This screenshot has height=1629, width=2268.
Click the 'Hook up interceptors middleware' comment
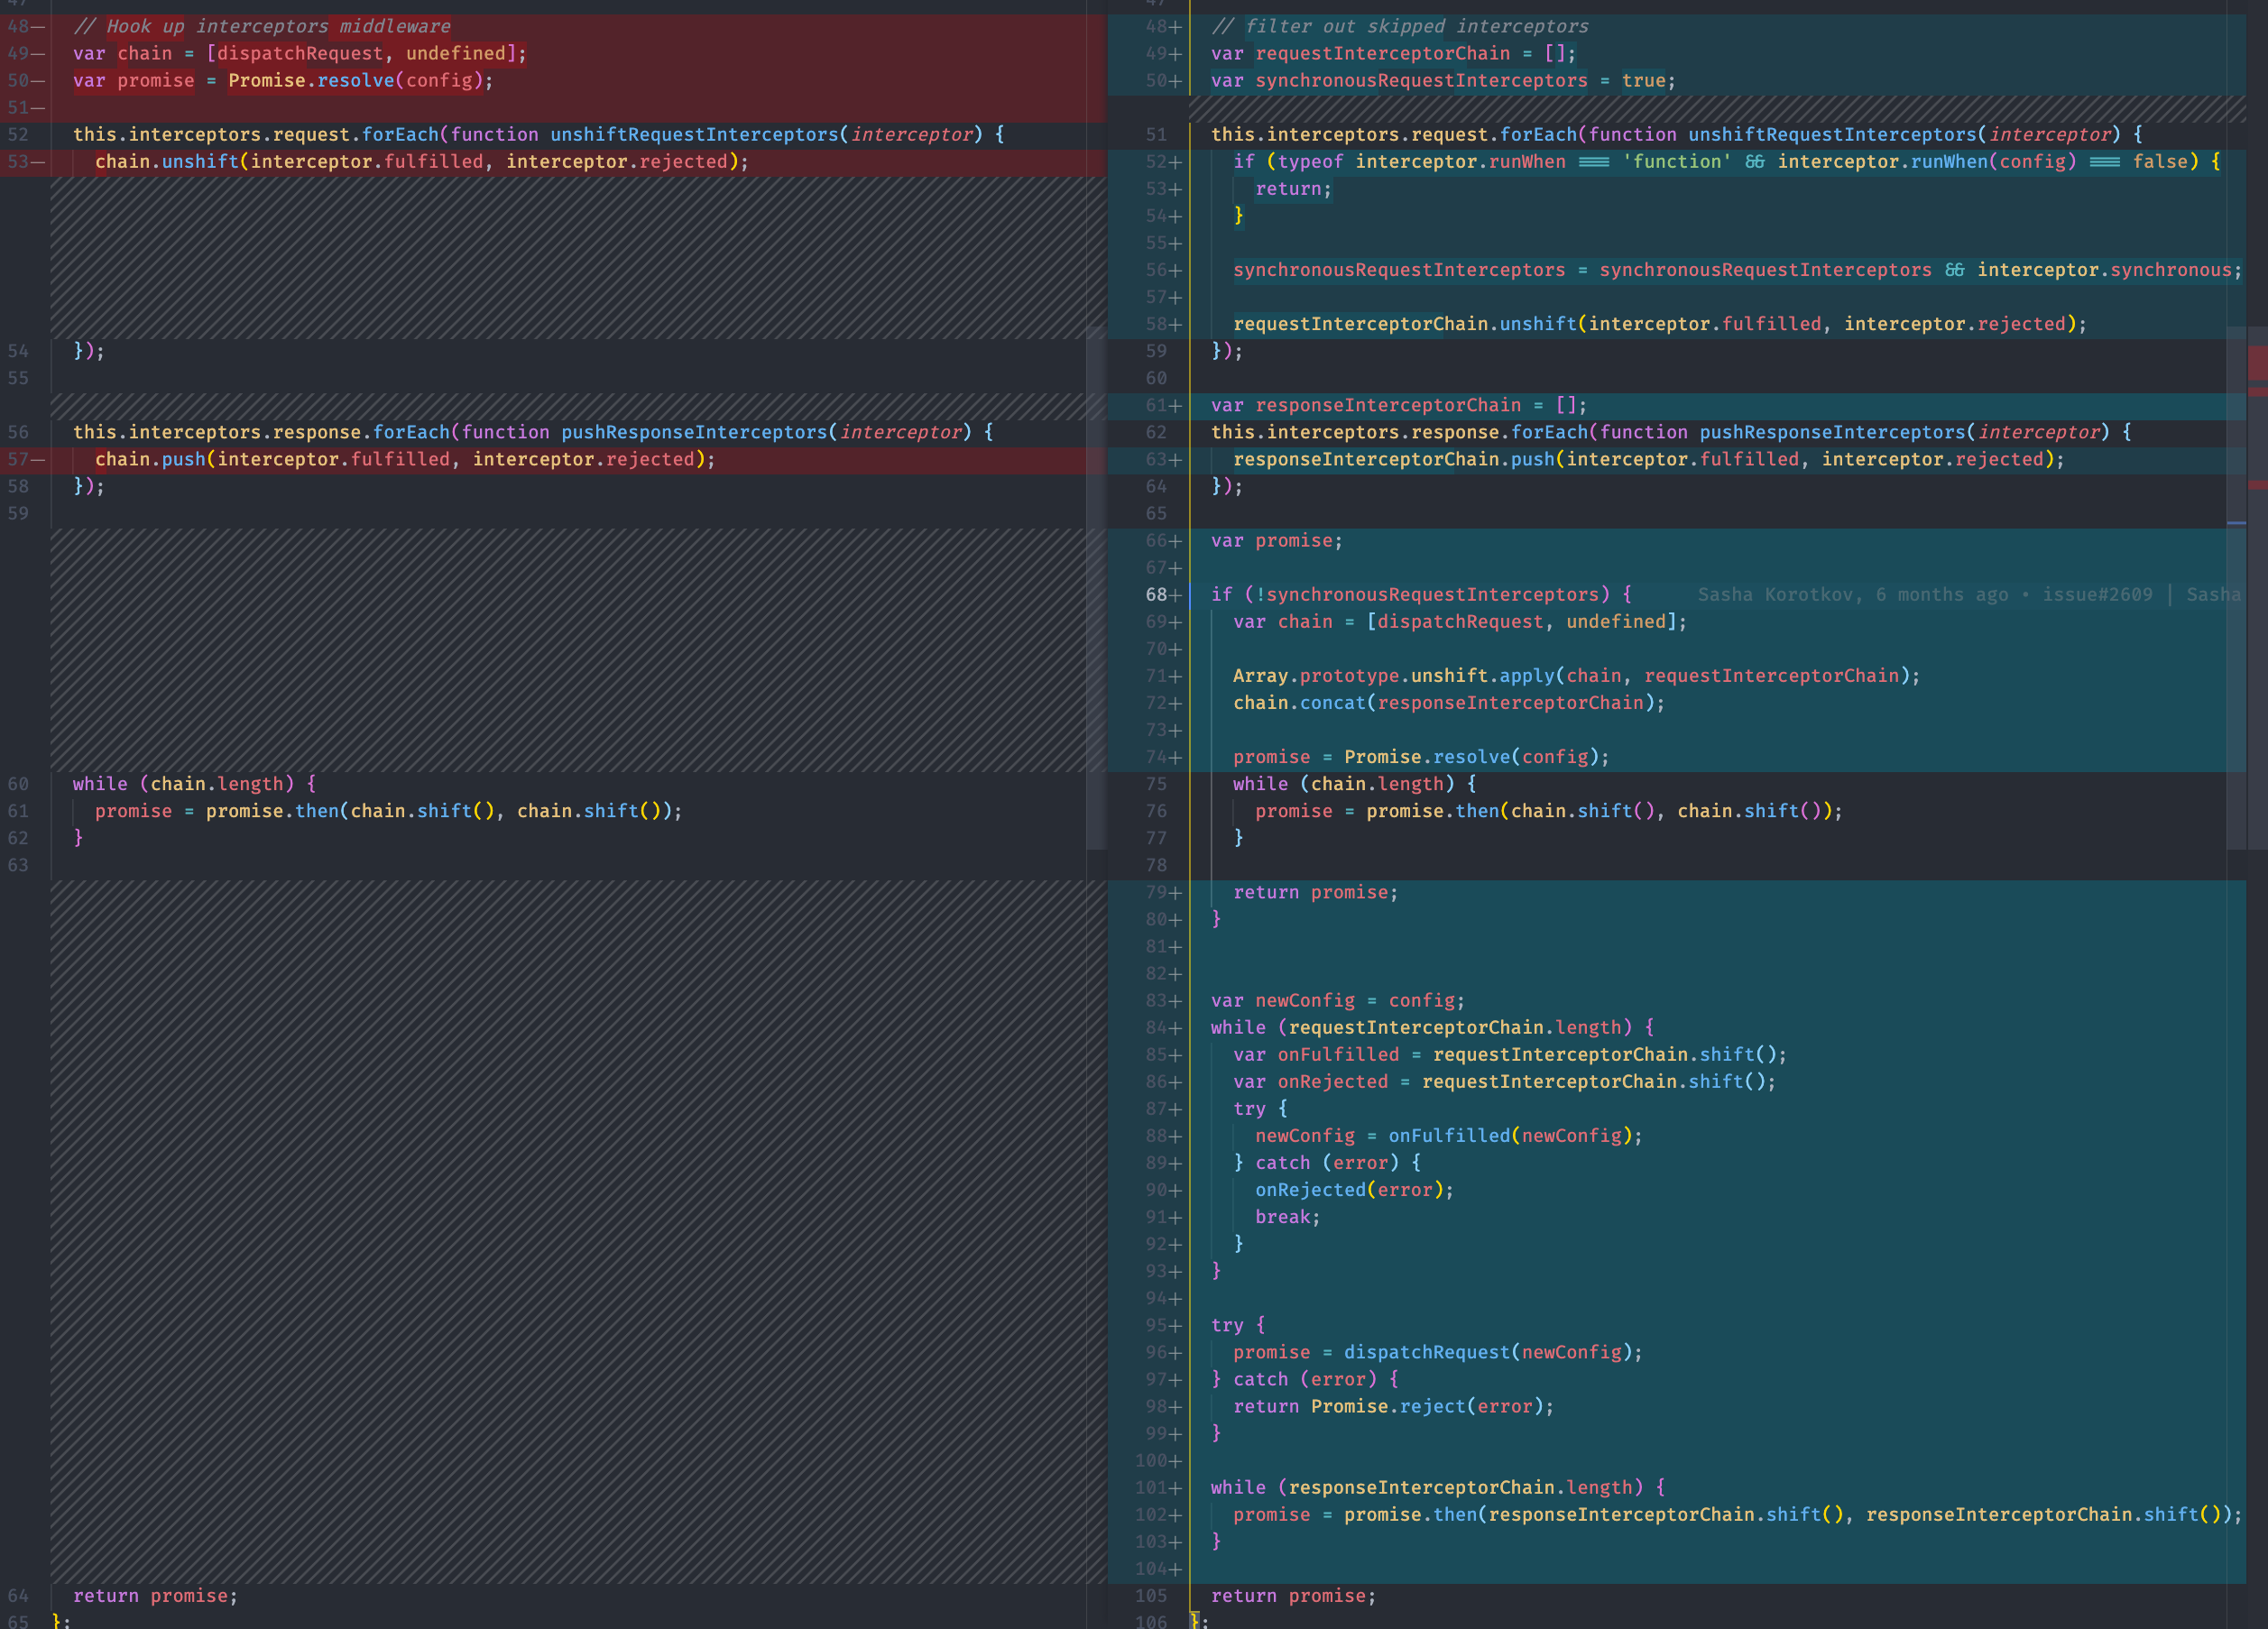tap(262, 27)
